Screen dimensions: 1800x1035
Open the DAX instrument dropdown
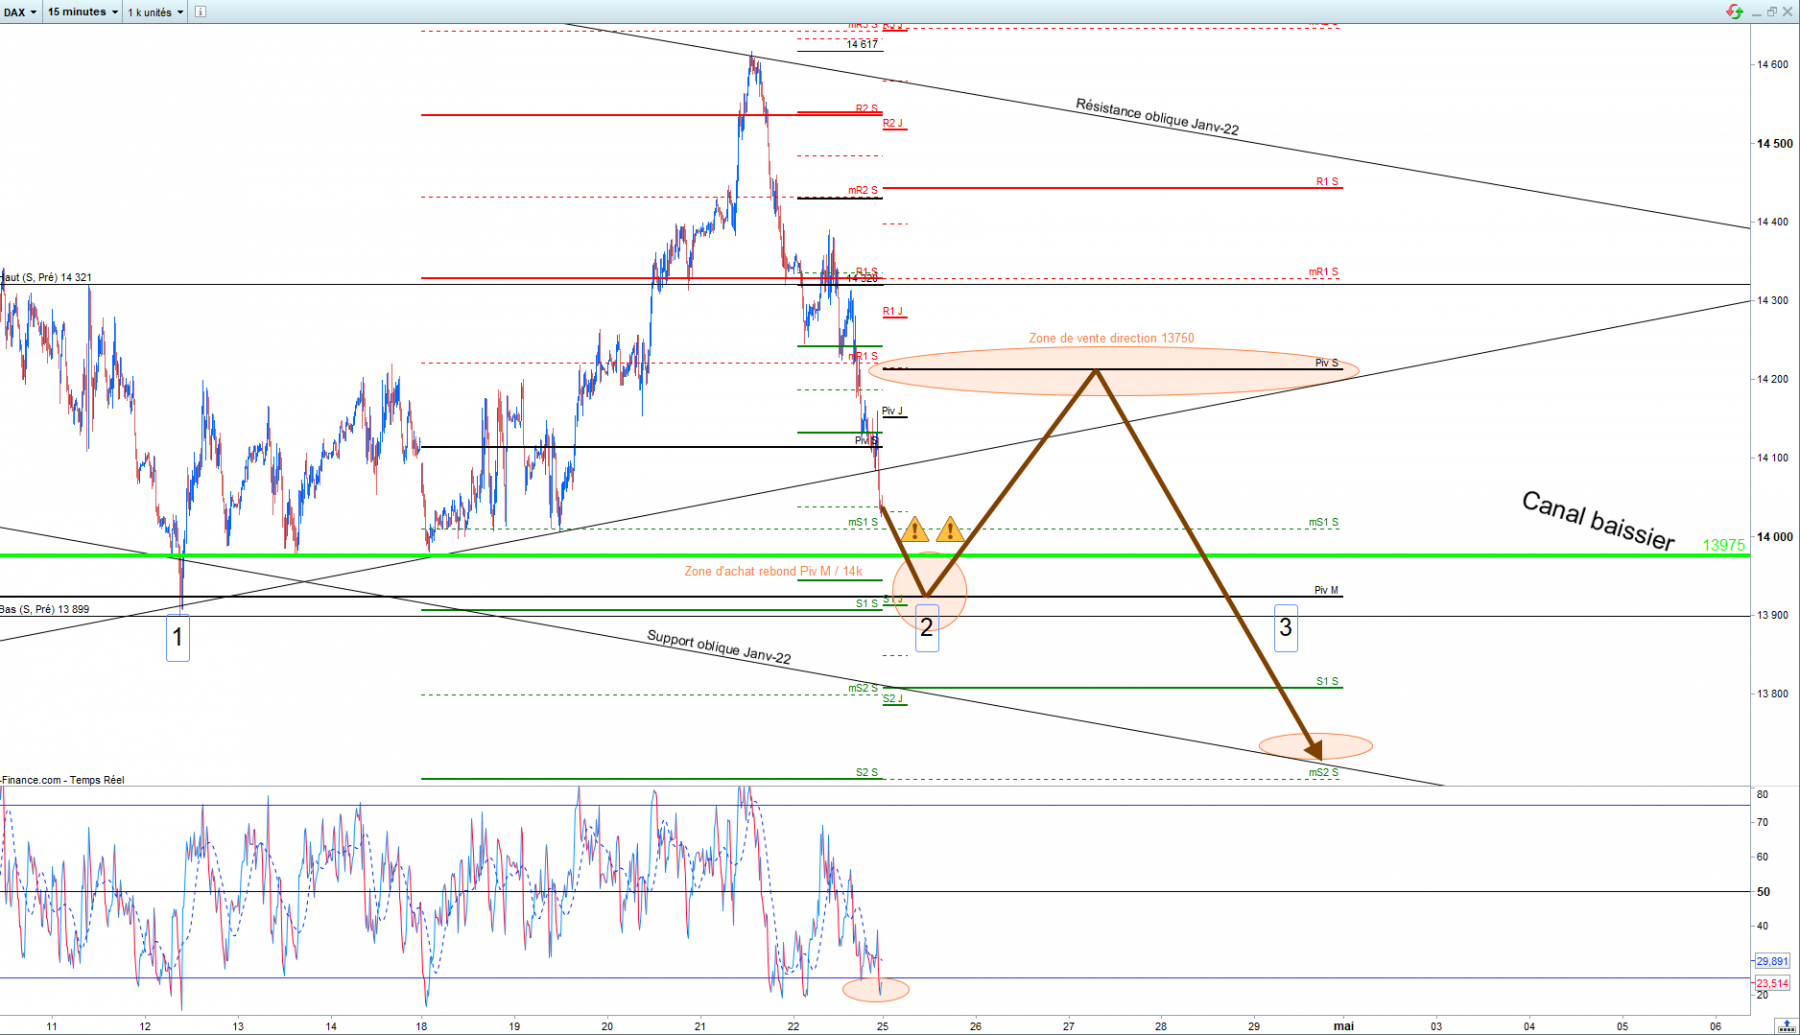pos(20,12)
